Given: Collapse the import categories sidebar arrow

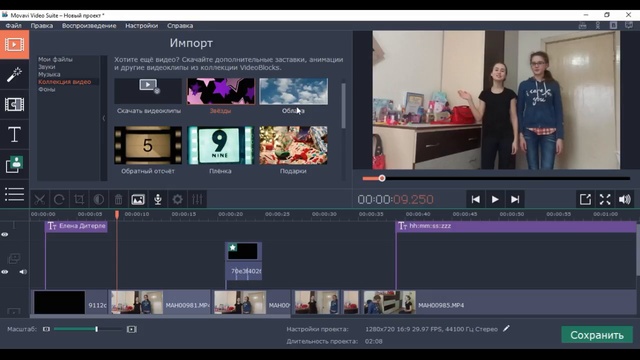Looking at the screenshot, I should 104,118.
